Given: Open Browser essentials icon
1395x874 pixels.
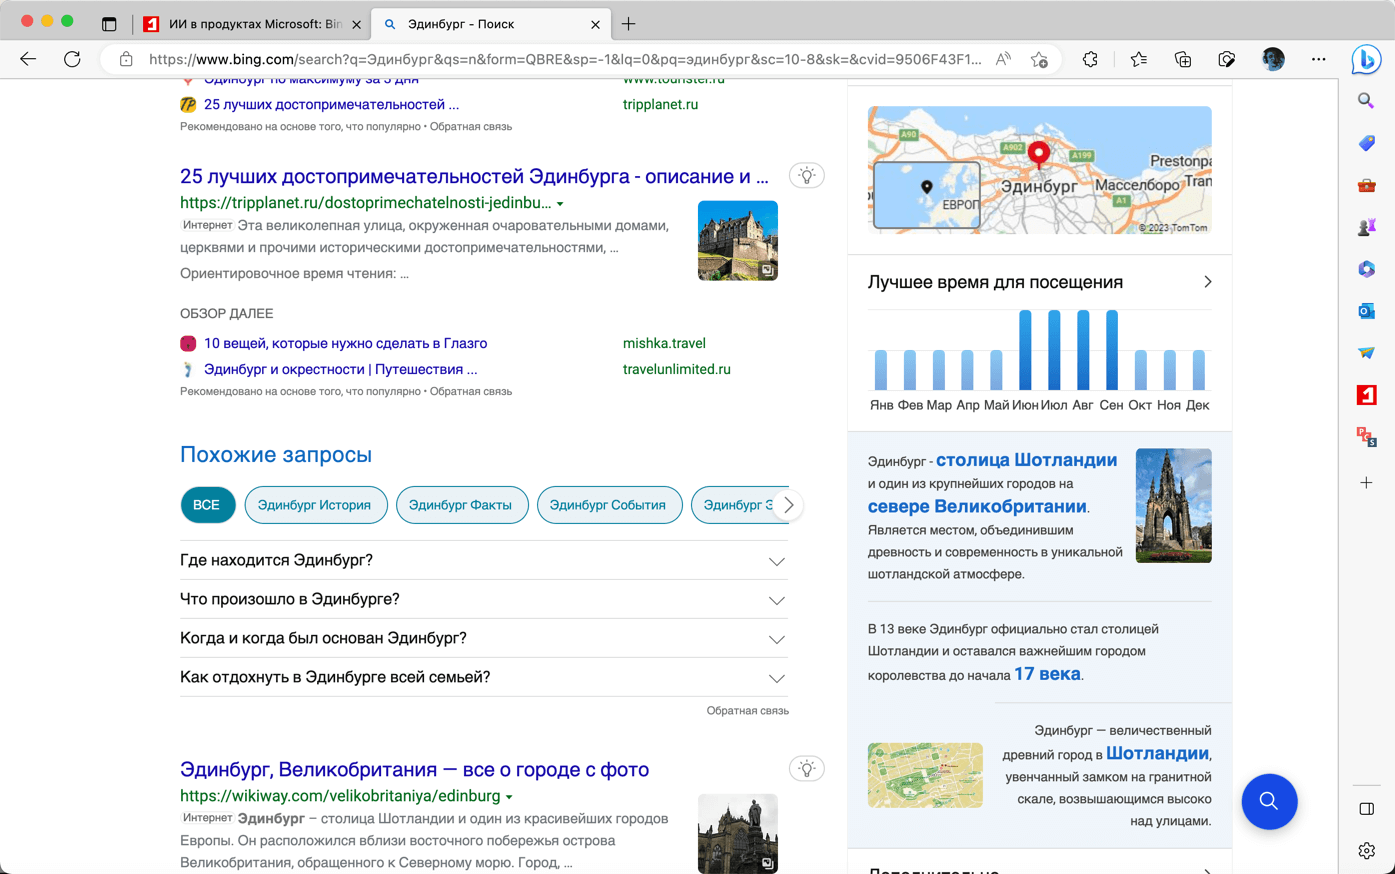Looking at the screenshot, I should 1227,59.
